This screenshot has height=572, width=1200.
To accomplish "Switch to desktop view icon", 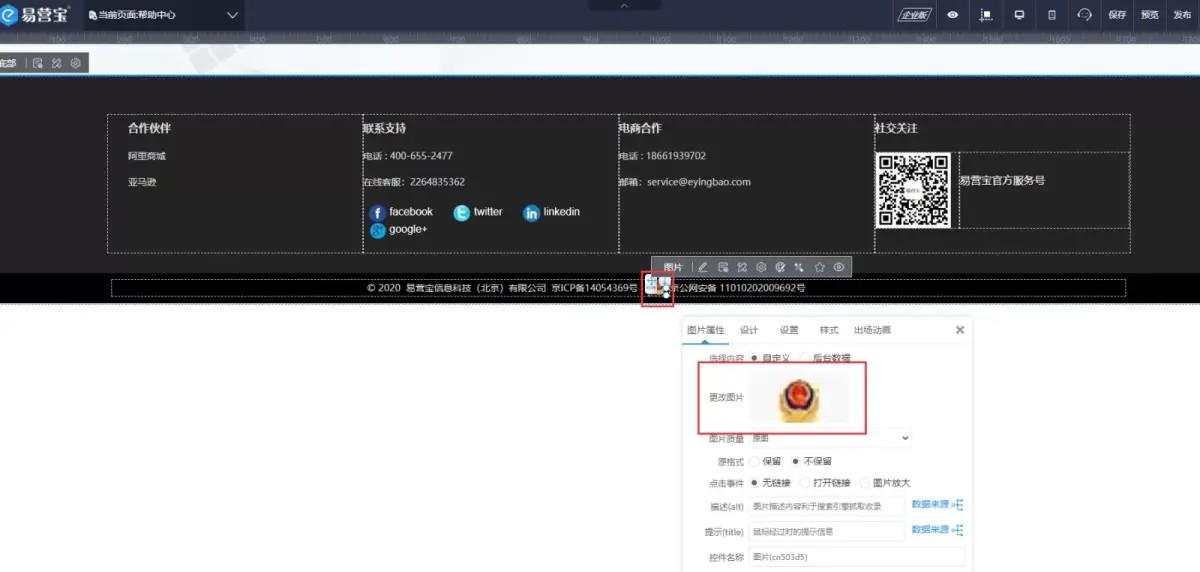I will [1019, 15].
